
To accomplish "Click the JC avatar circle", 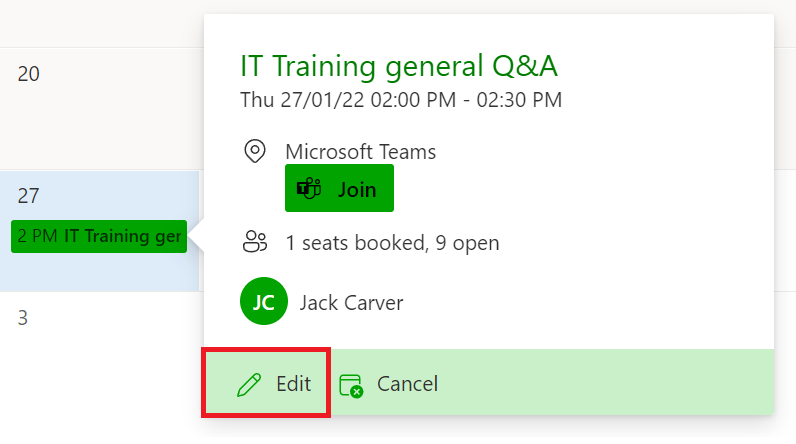I will coord(264,301).
